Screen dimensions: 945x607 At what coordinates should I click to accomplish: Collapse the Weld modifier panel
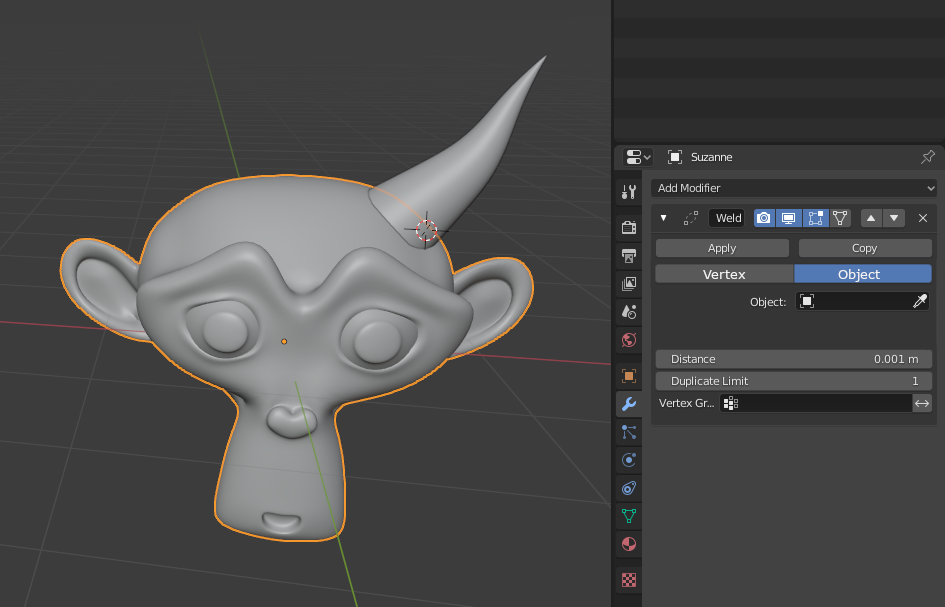[664, 218]
